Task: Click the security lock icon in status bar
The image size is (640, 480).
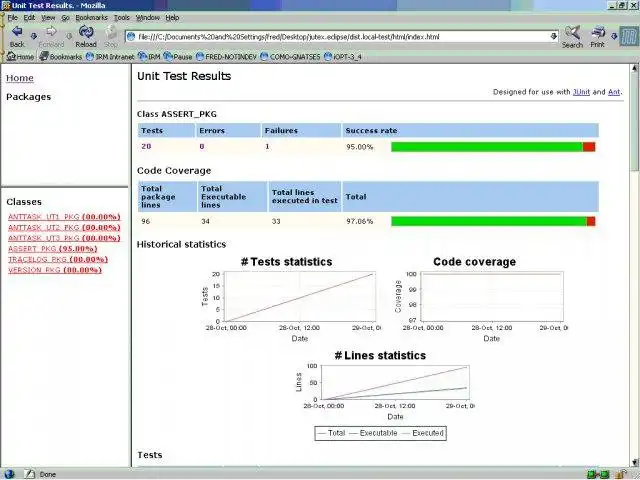Action: pos(622,474)
